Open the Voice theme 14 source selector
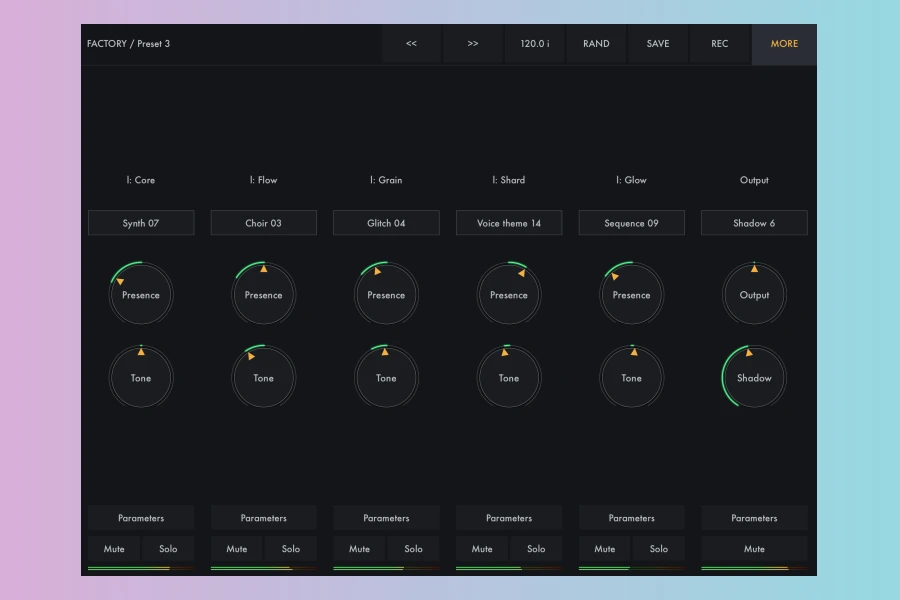Screen dimensions: 900x600 point(509,223)
